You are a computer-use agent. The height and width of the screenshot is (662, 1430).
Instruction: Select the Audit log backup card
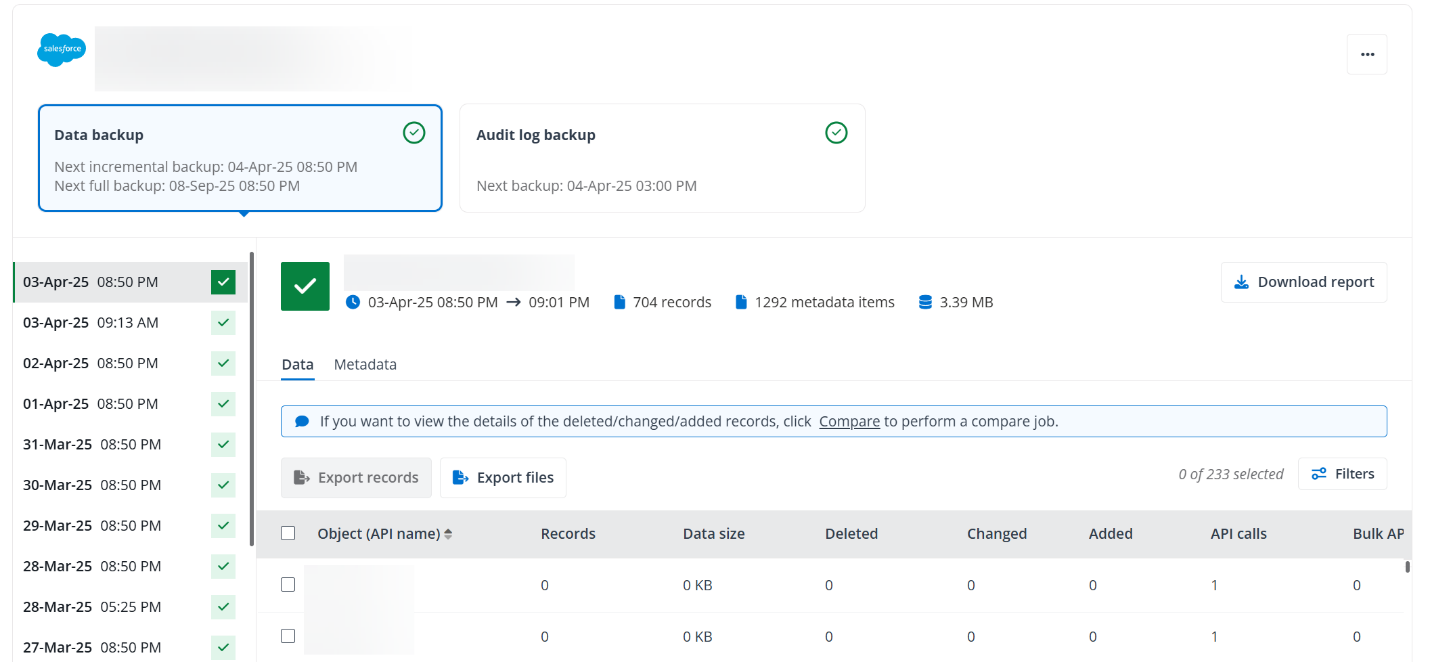[x=661, y=158]
